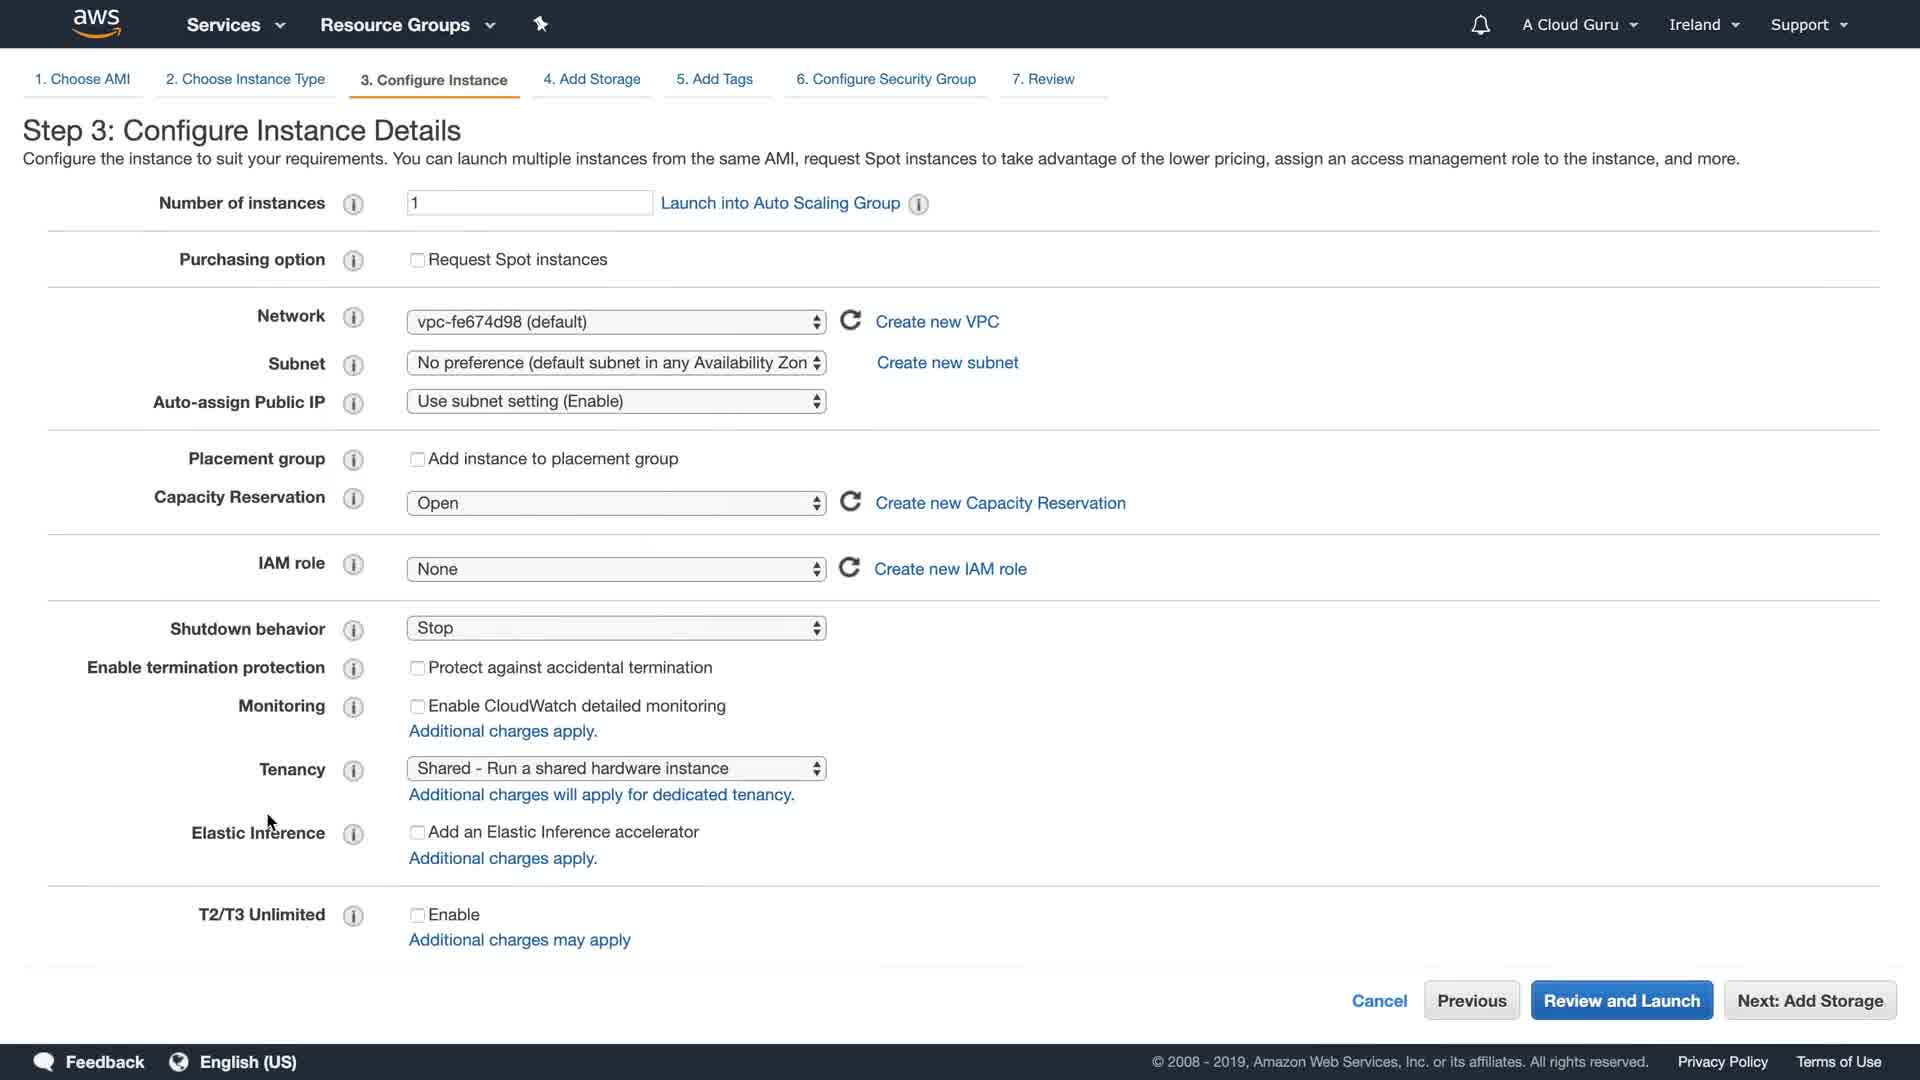Click the Number of instances field
This screenshot has height=1080, width=1920.
[529, 203]
